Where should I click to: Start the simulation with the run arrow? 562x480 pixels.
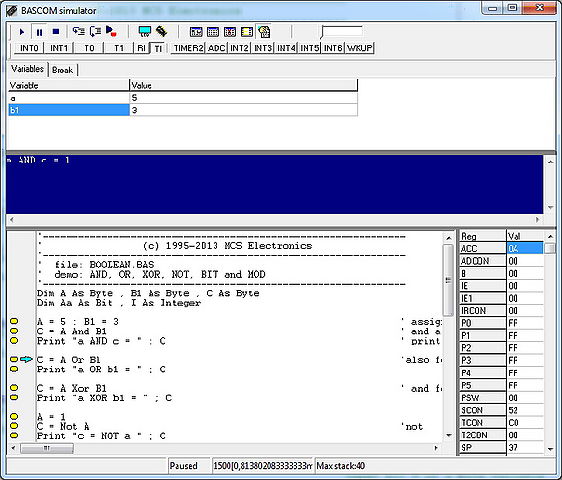point(22,32)
